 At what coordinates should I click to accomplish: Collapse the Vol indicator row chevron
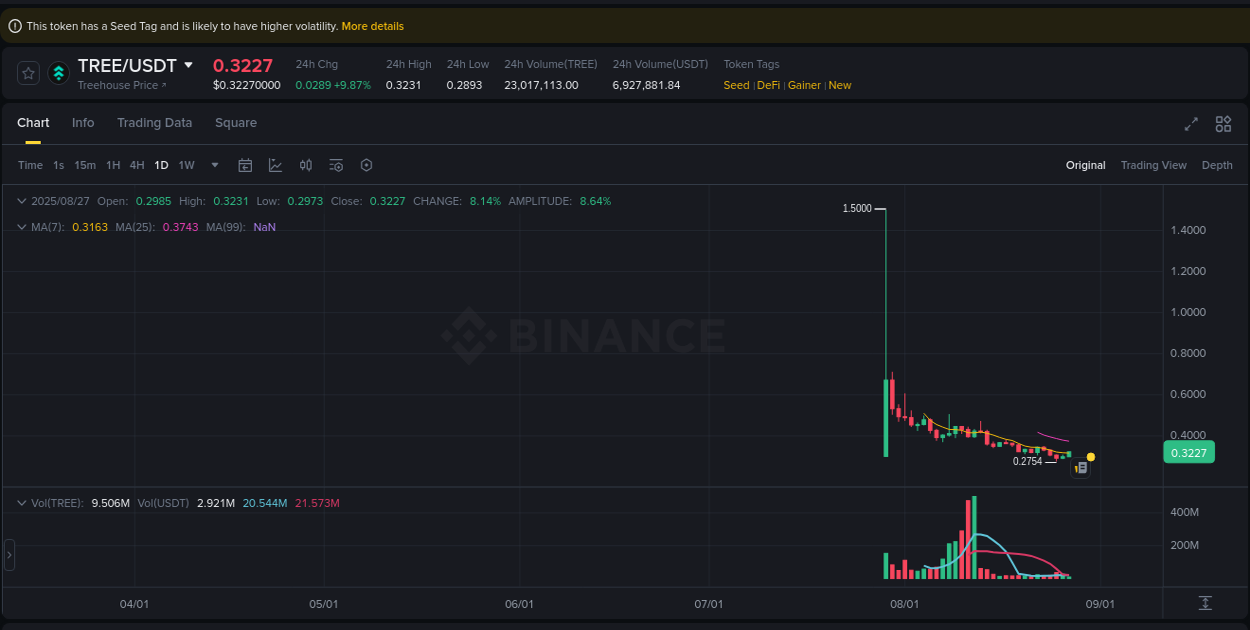[x=21, y=502]
